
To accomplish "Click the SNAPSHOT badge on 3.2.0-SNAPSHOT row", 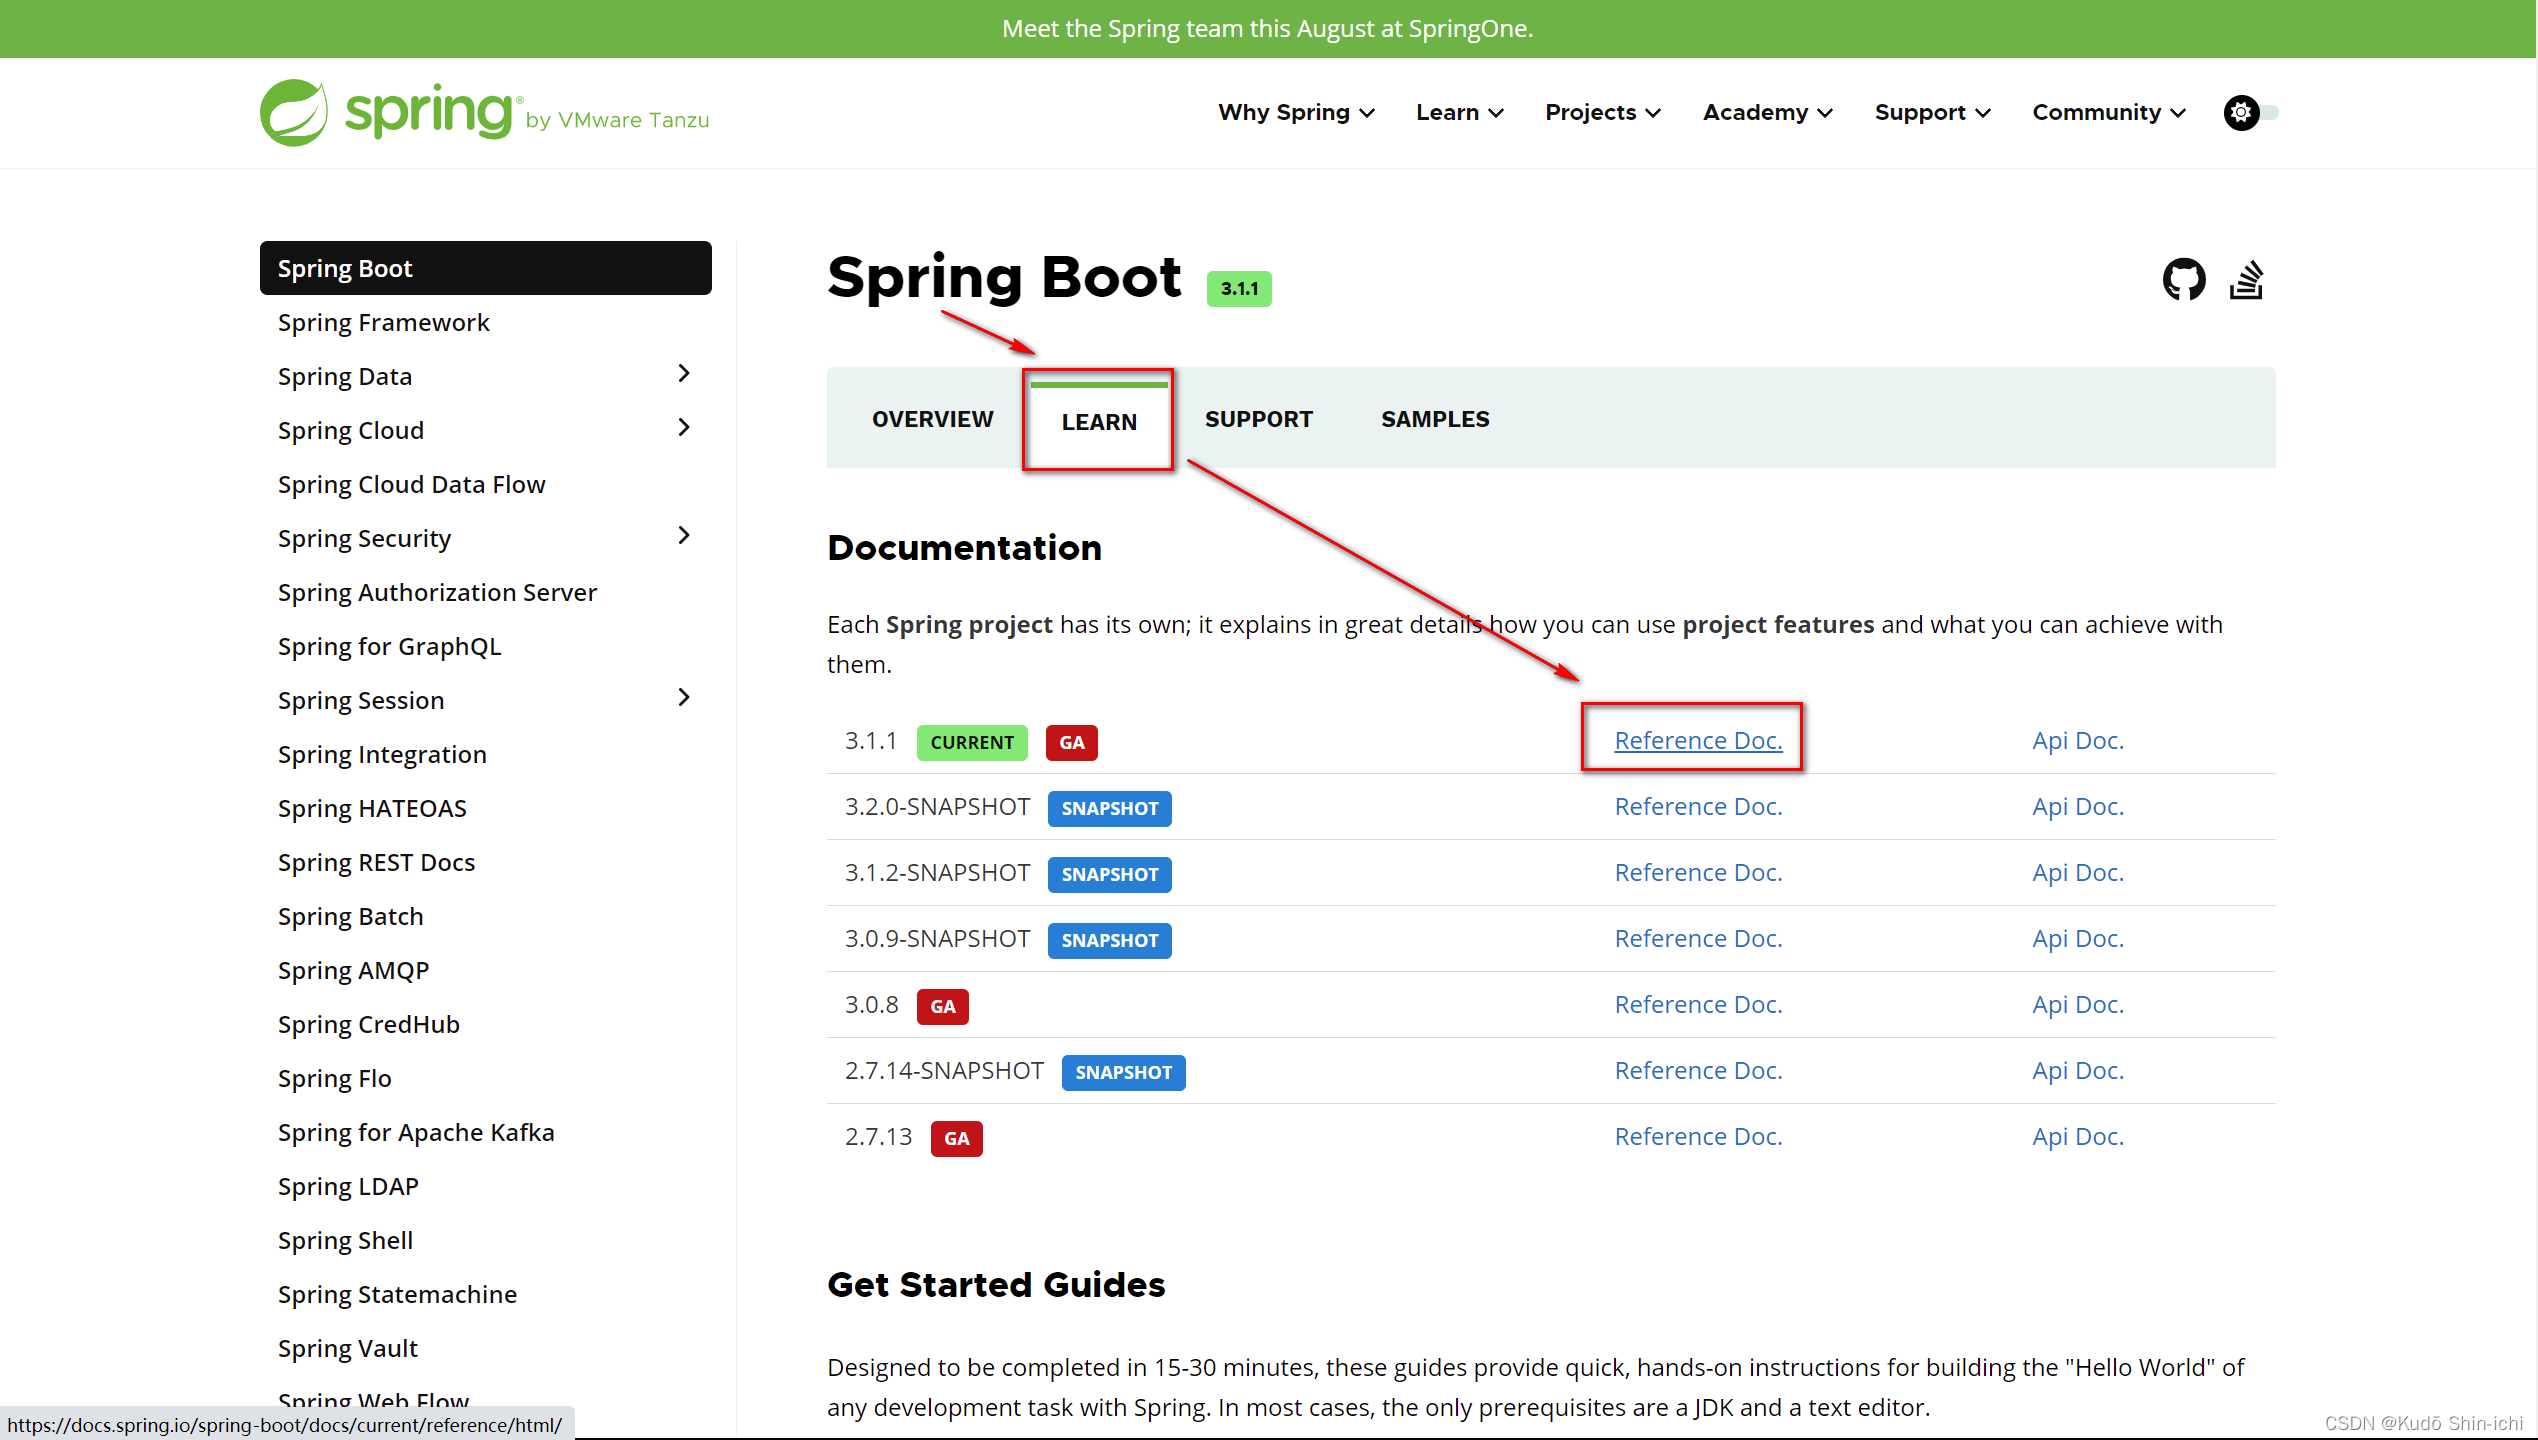I will (x=1109, y=808).
